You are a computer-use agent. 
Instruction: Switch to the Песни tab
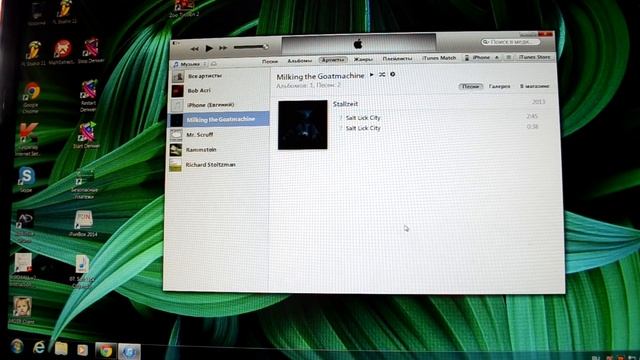coord(270,61)
